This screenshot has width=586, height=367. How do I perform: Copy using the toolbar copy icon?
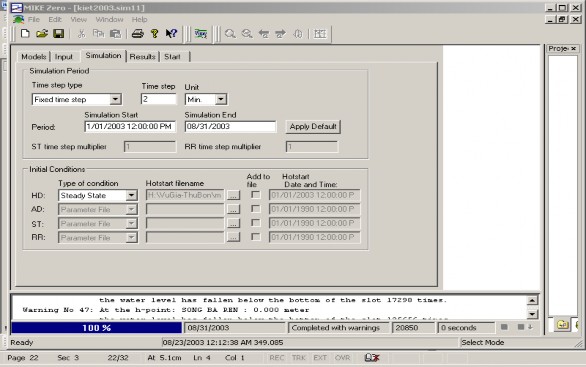click(x=98, y=34)
